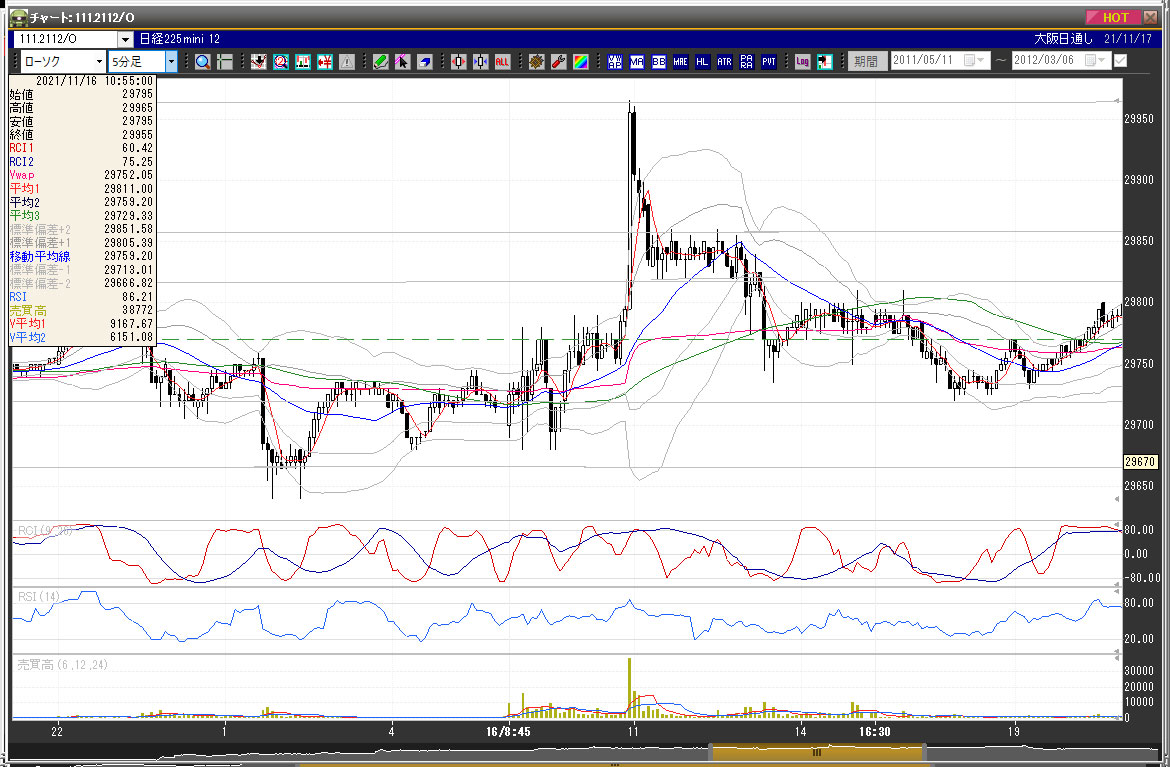Click the 期間 period button
Image resolution: width=1170 pixels, height=767 pixels.
(x=867, y=61)
